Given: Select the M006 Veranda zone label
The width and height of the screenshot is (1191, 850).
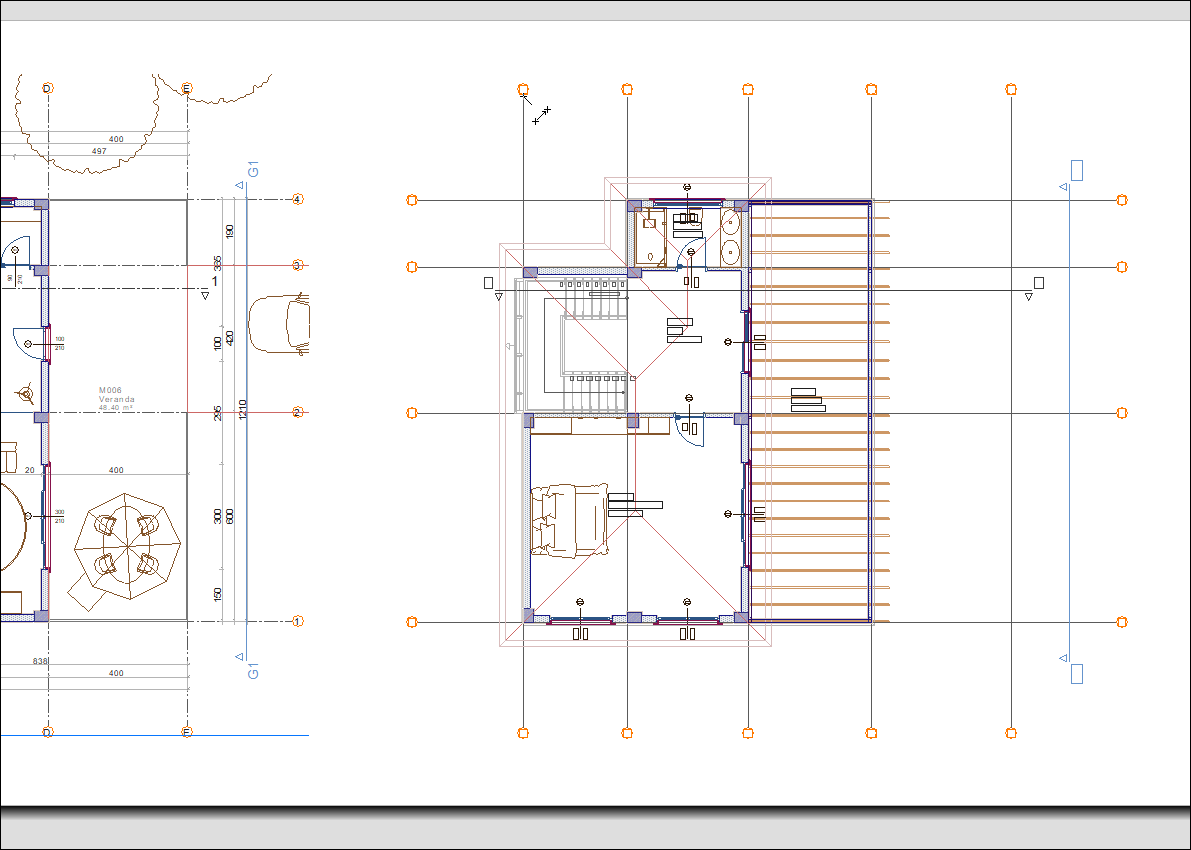Looking at the screenshot, I should [116, 399].
